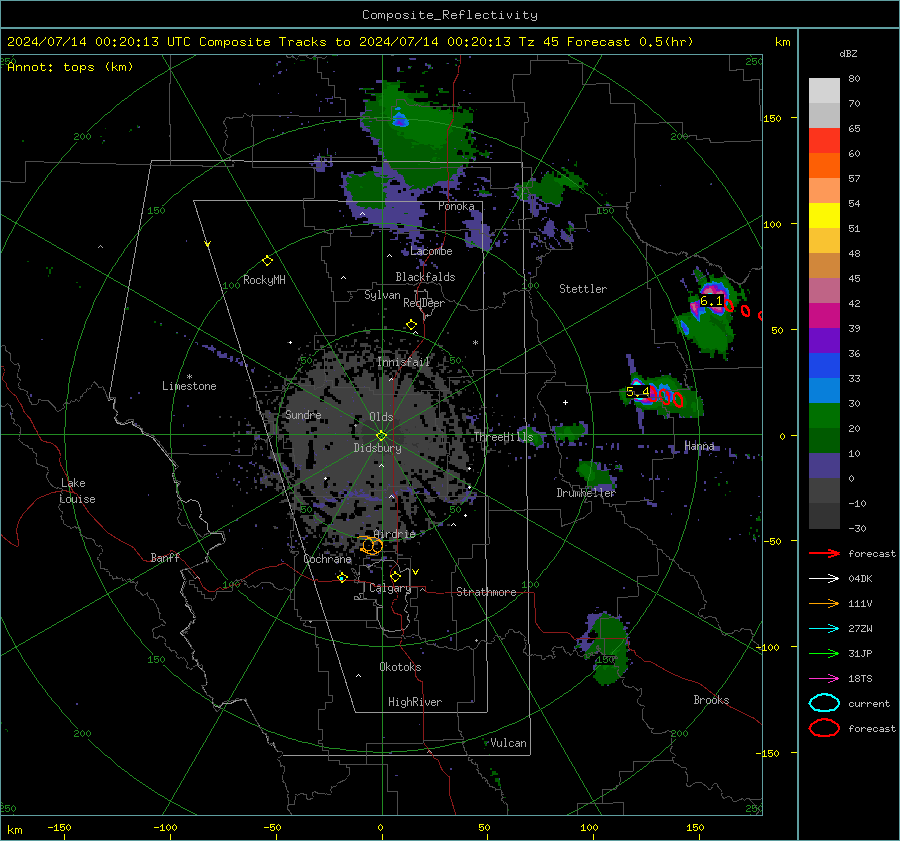The height and width of the screenshot is (841, 900).
Task: Click the Brooks city label
Action: point(711,700)
